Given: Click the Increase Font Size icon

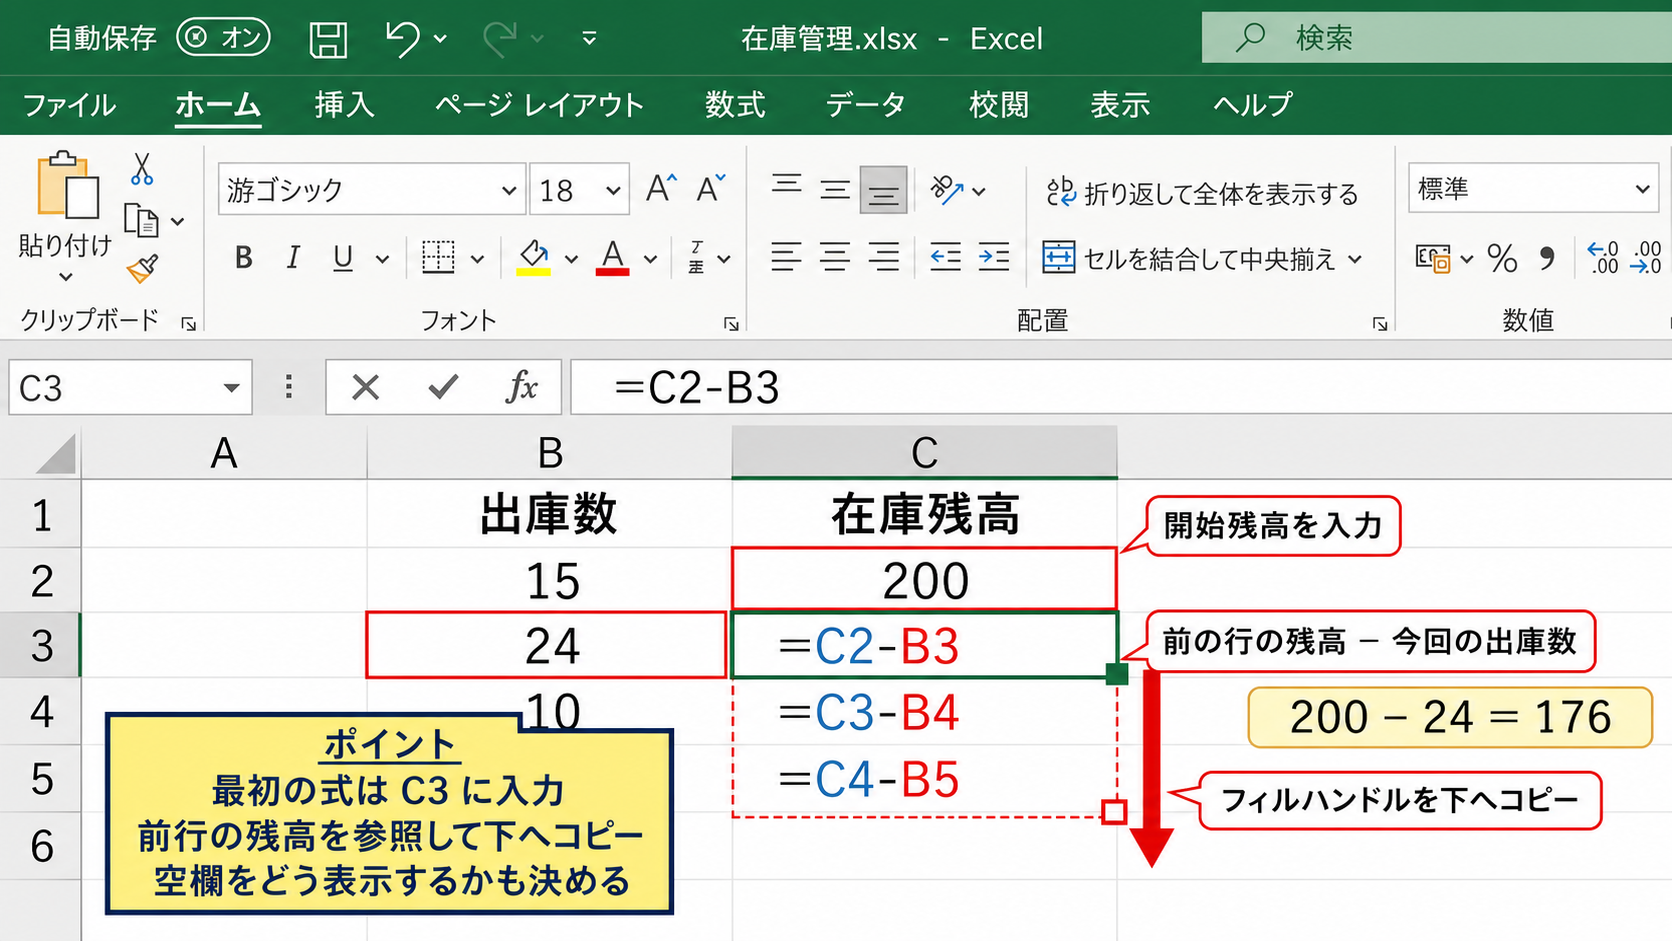Looking at the screenshot, I should 661,188.
